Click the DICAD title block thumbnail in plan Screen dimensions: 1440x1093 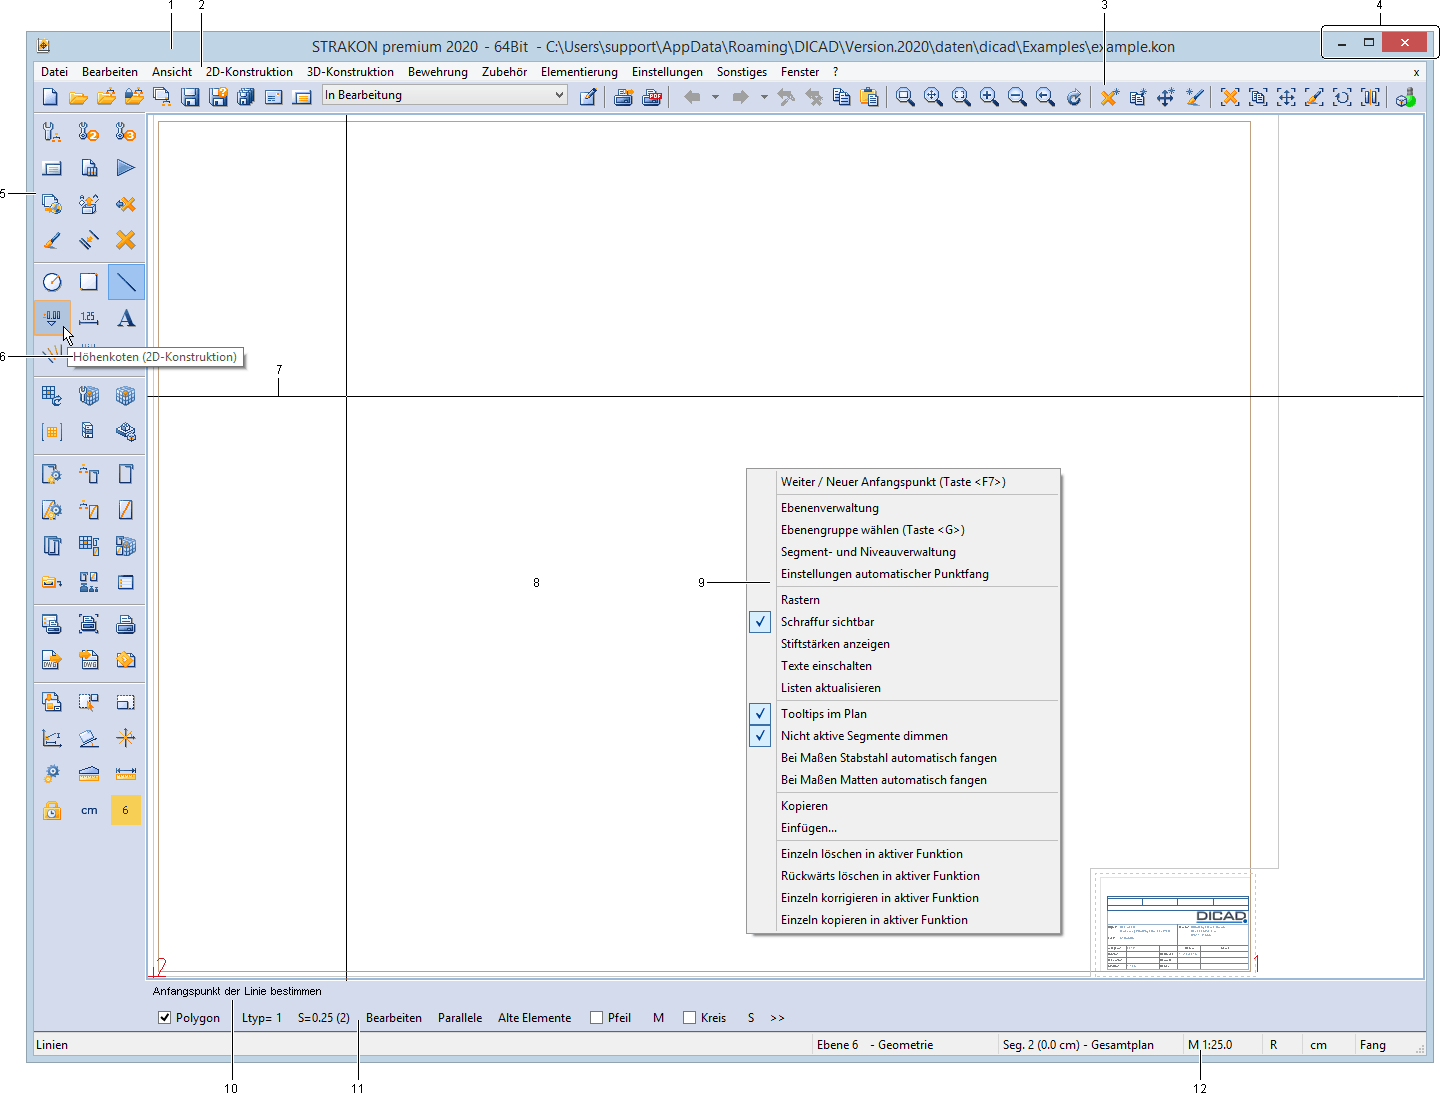click(1177, 933)
